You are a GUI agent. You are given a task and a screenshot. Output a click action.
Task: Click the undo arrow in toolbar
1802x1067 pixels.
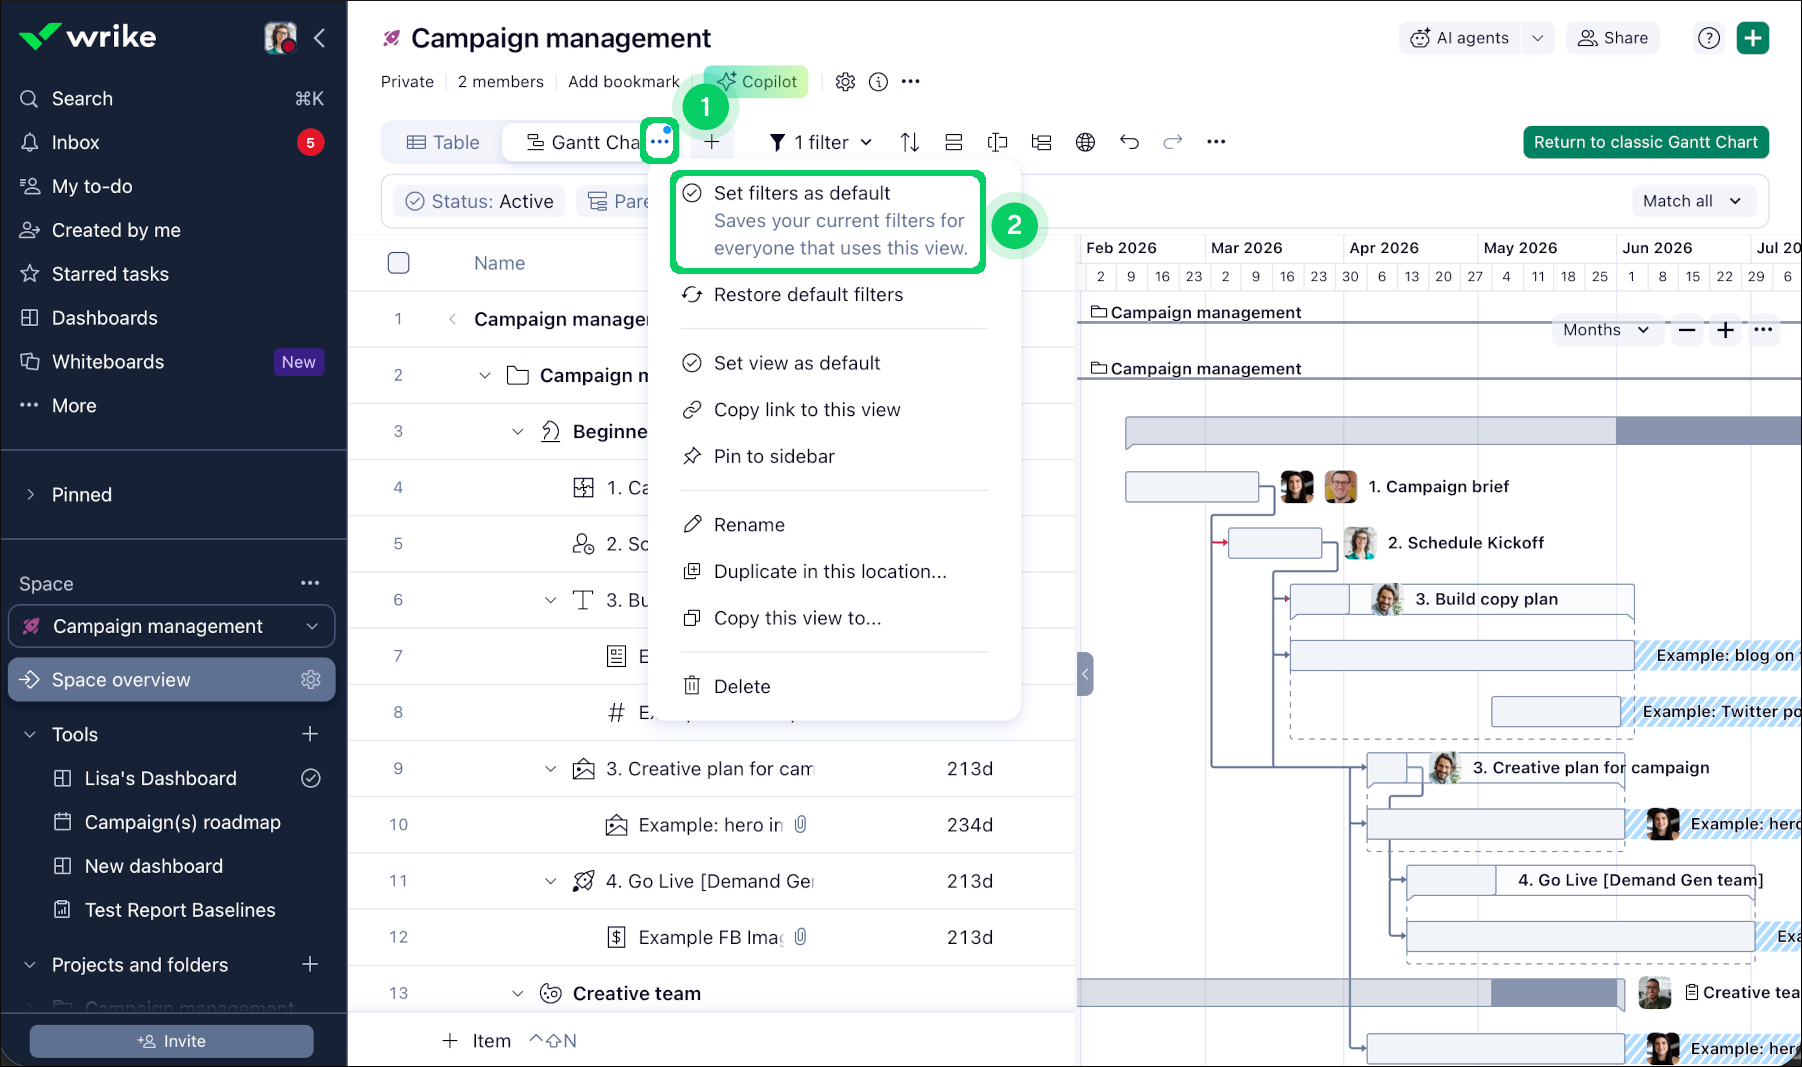coord(1129,142)
